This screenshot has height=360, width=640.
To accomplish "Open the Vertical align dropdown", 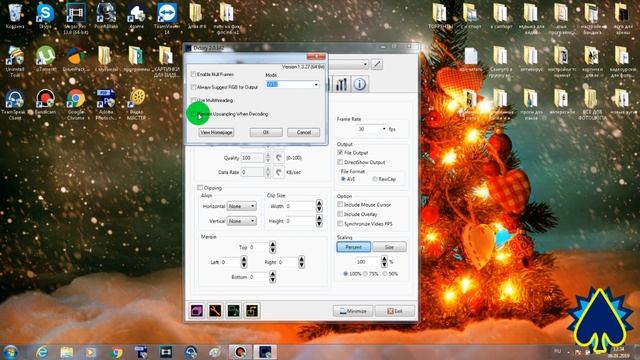I will pos(242,221).
